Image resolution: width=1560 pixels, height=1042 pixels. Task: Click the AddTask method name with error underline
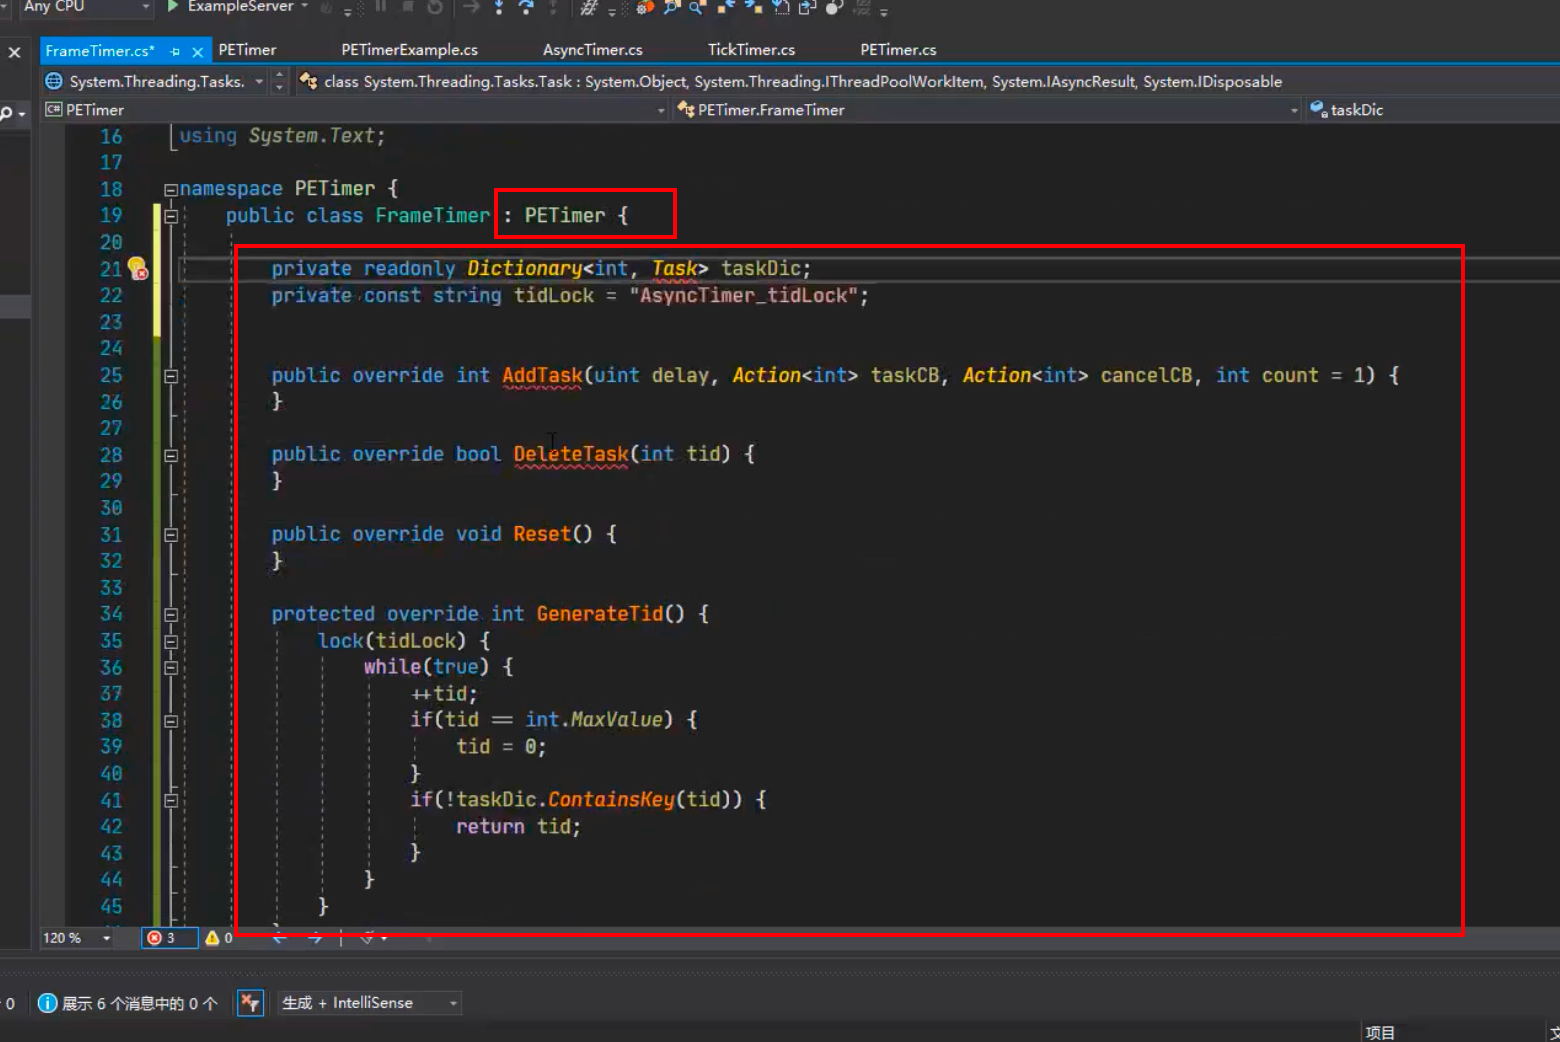(542, 376)
